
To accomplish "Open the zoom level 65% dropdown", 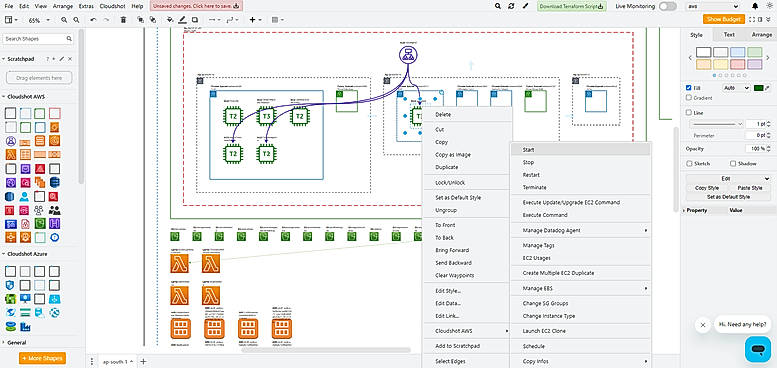I will pos(38,20).
